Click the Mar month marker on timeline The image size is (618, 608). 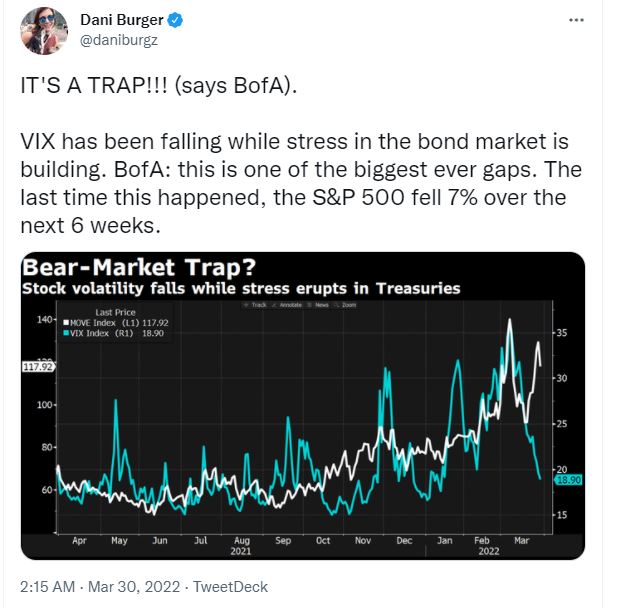click(520, 540)
